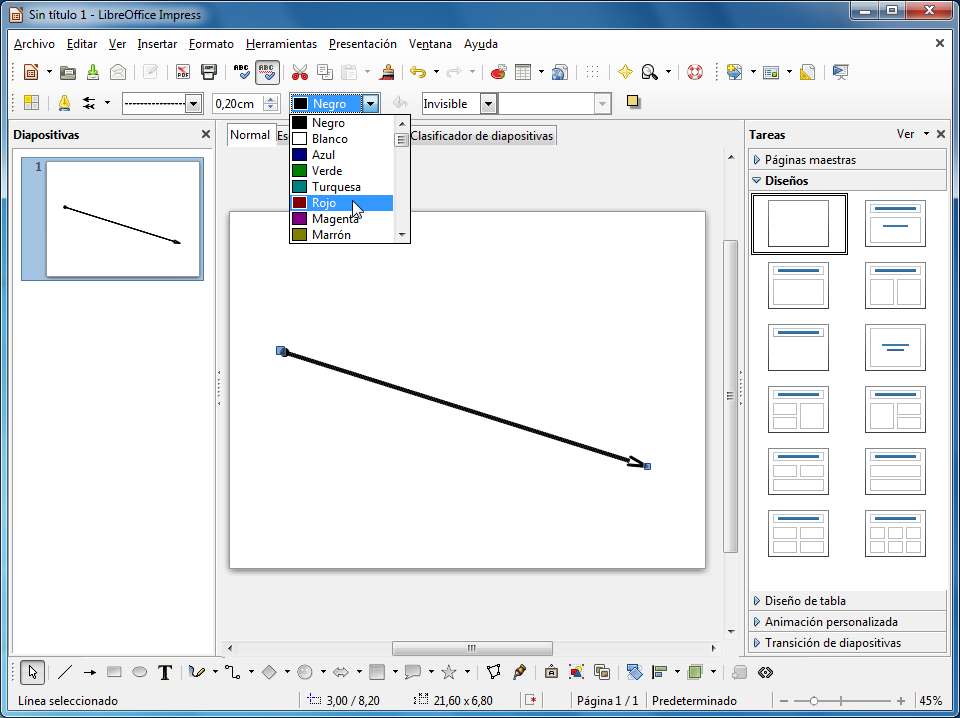960x718 pixels.
Task: Open the Formato menu
Action: tap(211, 44)
